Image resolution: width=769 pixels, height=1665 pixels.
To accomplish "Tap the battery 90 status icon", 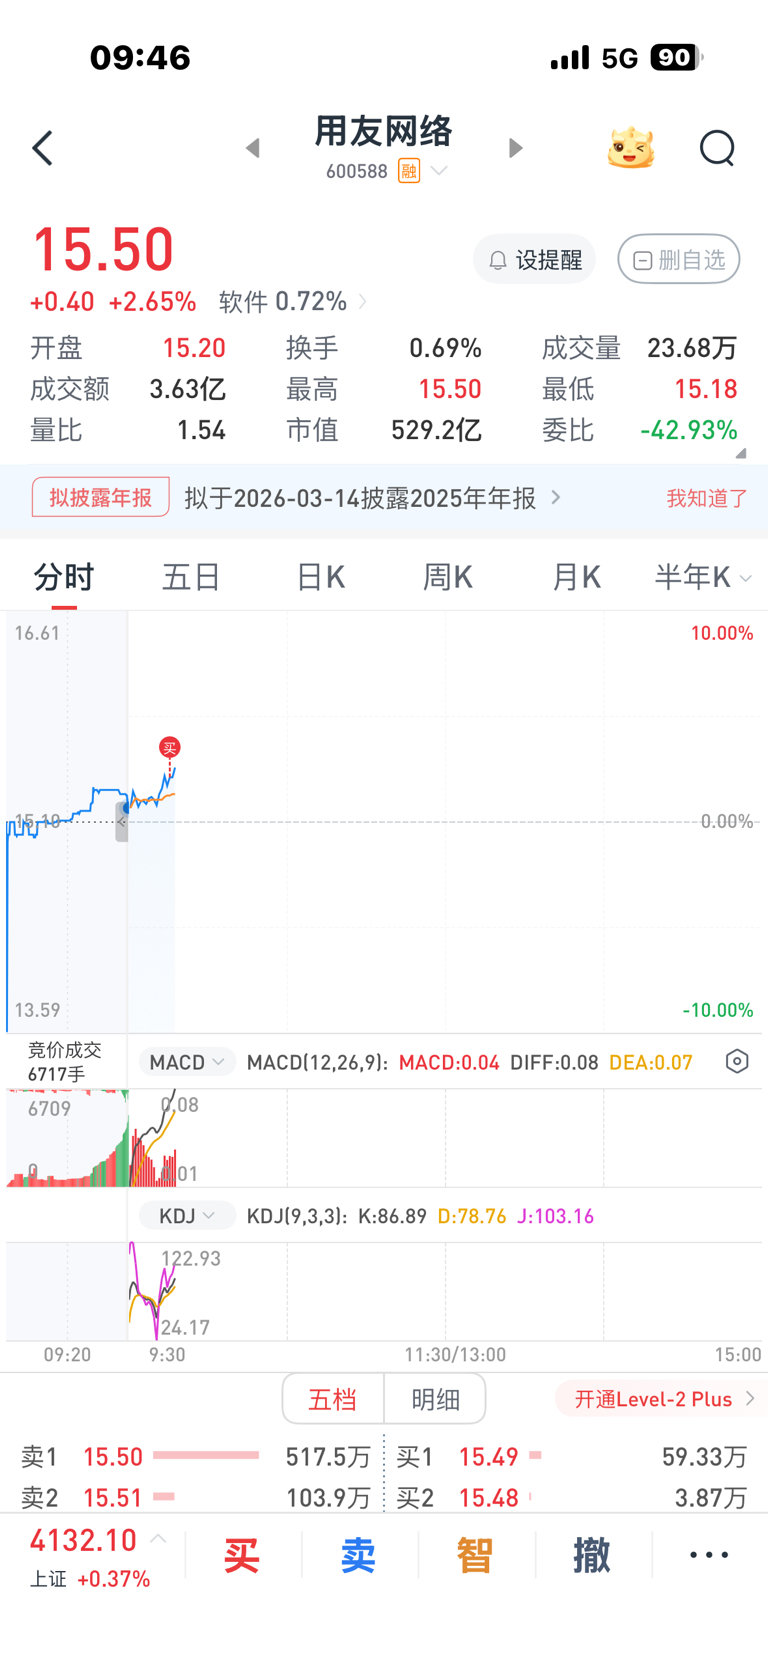I will pyautogui.click(x=677, y=58).
